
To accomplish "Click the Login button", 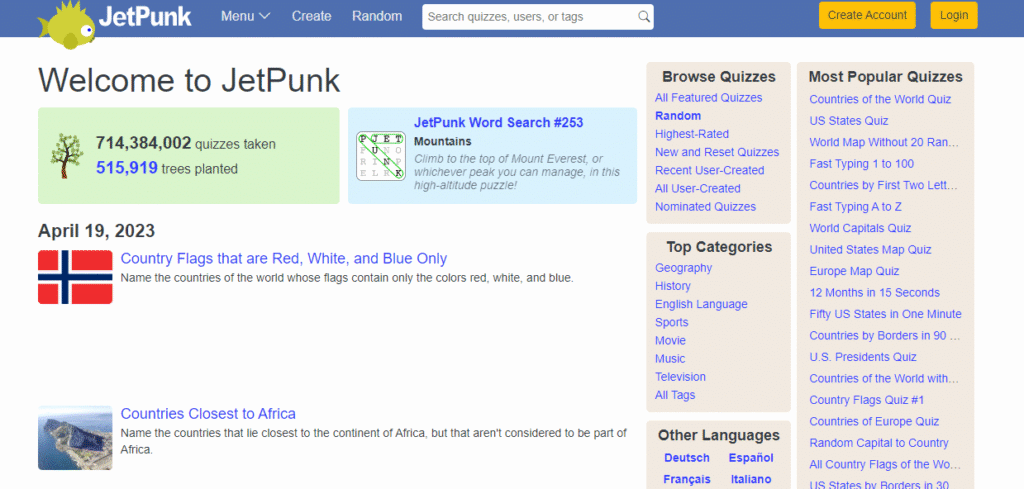I will (x=954, y=15).
